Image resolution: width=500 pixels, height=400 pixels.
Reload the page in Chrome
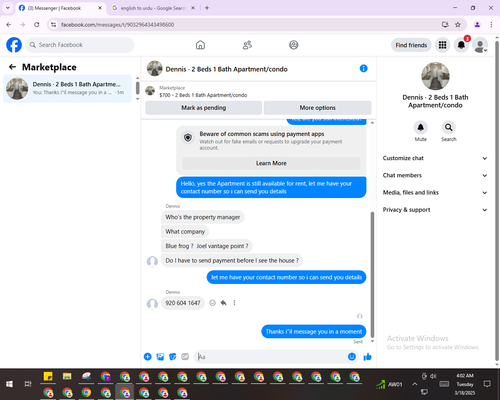click(x=37, y=25)
